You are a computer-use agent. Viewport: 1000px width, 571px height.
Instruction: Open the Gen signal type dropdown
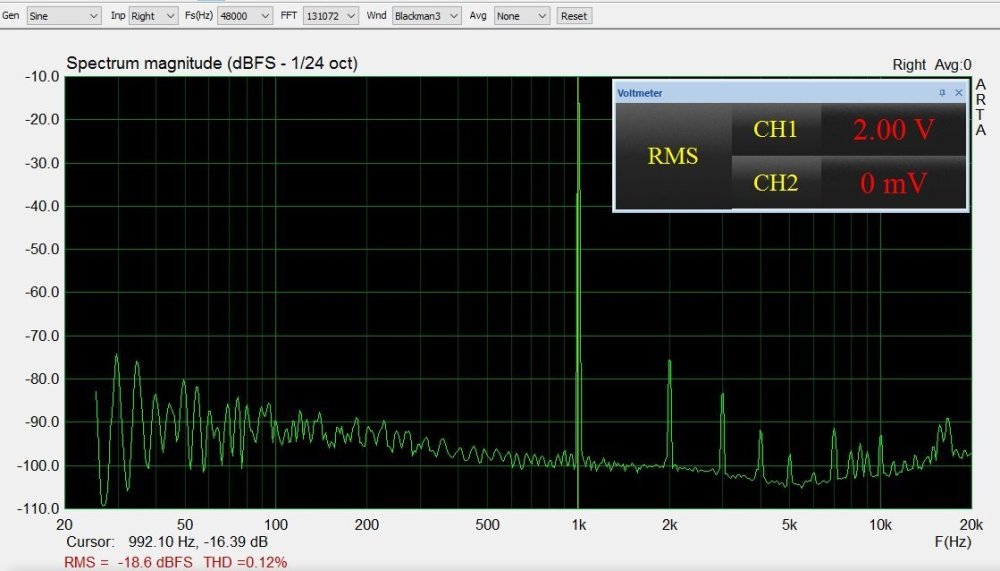(x=63, y=16)
